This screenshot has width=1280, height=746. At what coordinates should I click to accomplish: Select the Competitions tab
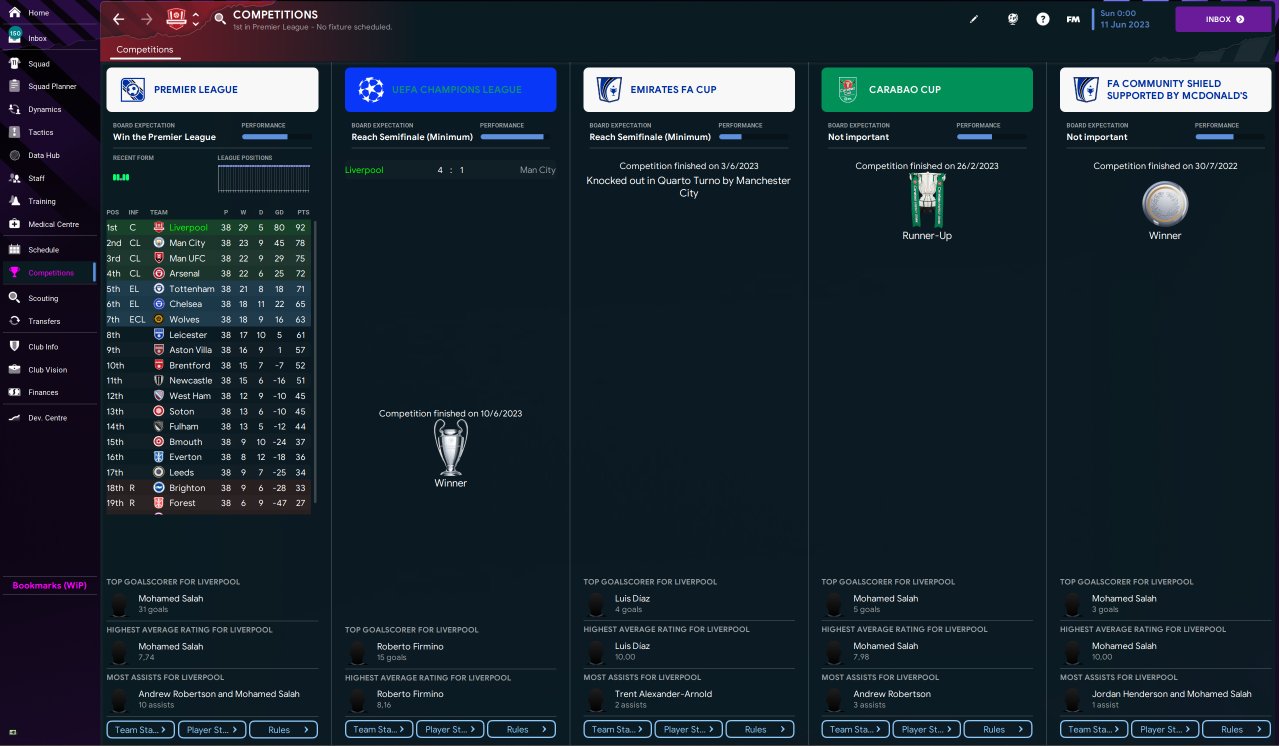click(x=145, y=49)
